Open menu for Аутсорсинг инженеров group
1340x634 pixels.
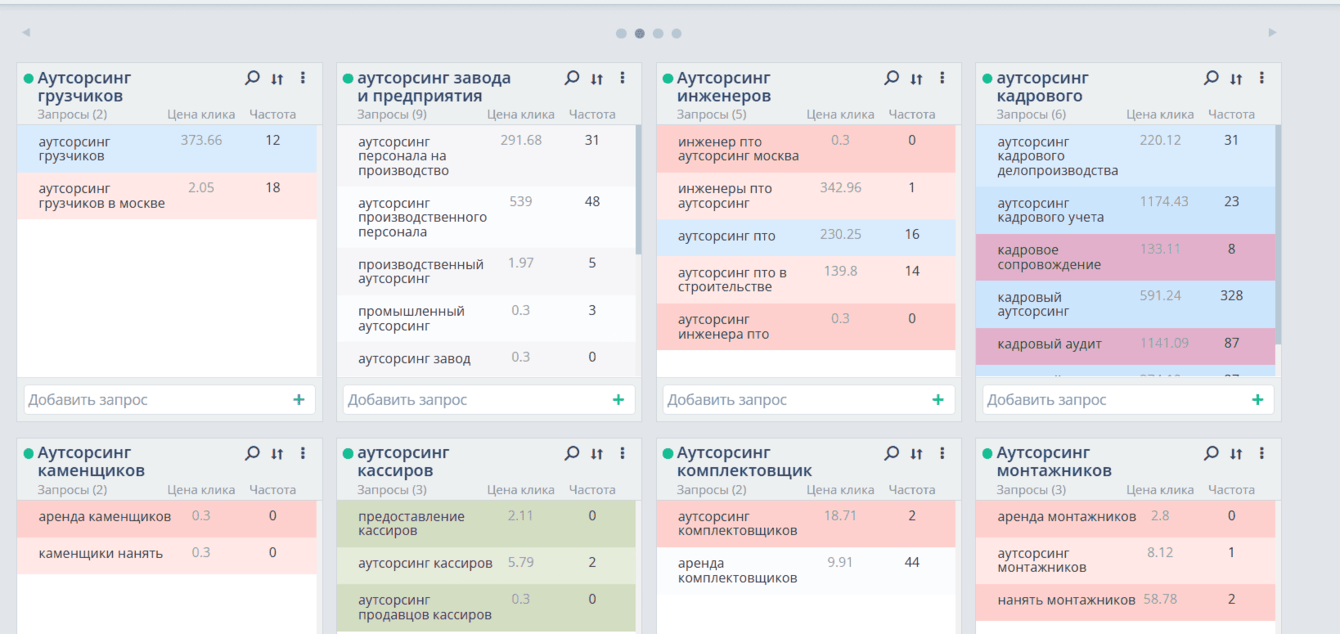pyautogui.click(x=942, y=78)
